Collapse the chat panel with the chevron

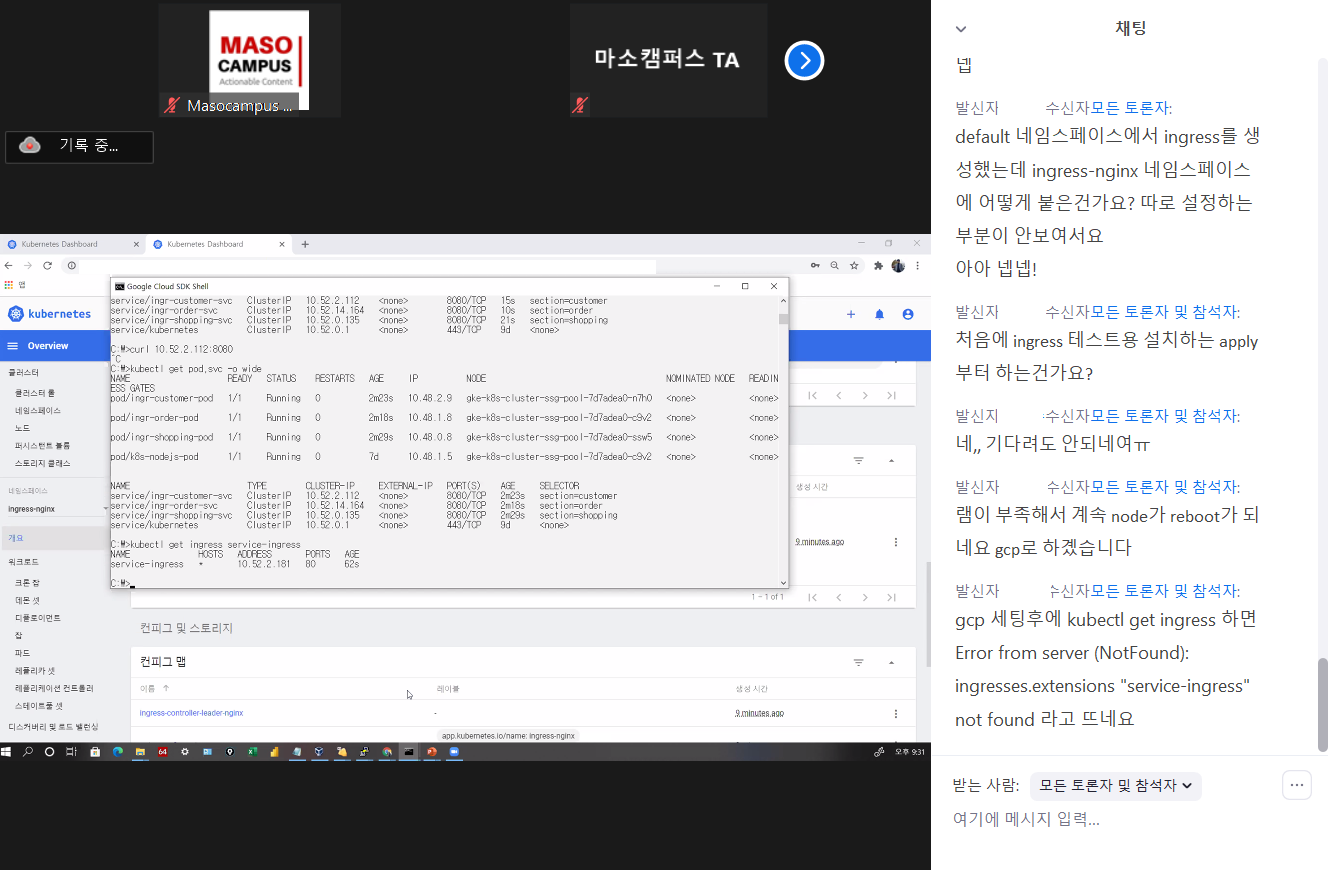(x=961, y=29)
